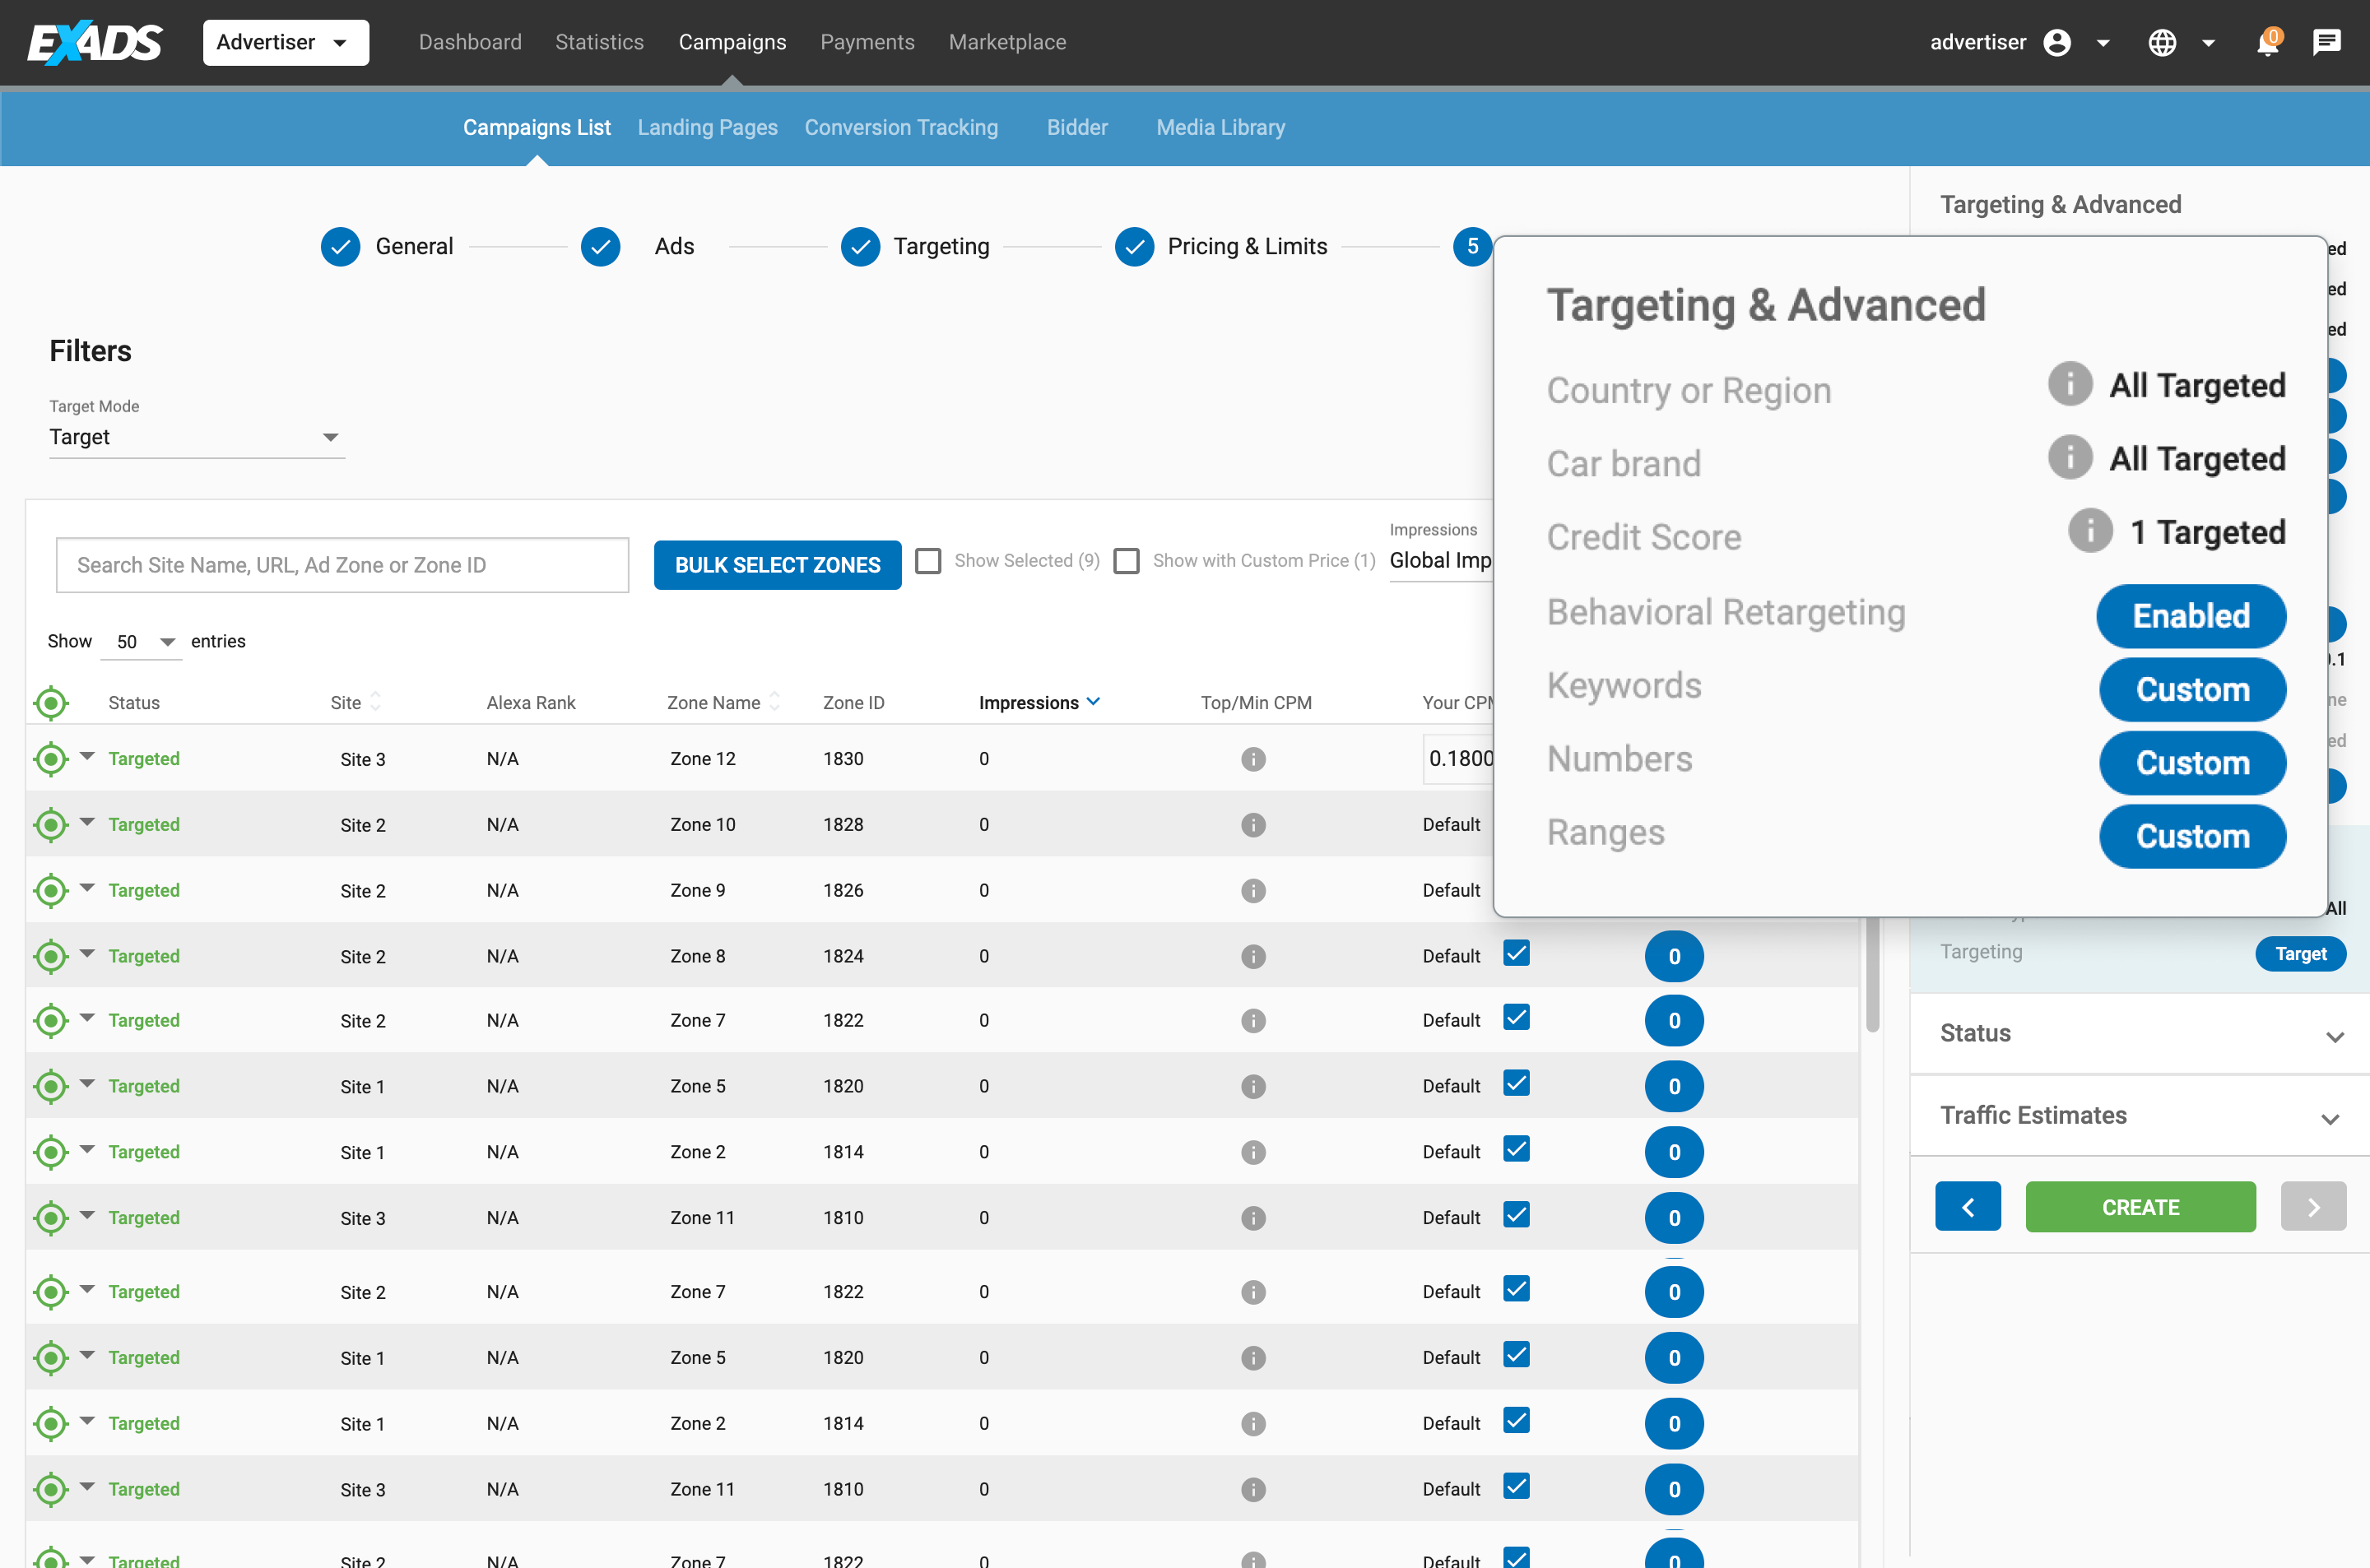Switch to Landing Pages tab
Screen dimensions: 2370x1568
click(x=707, y=126)
